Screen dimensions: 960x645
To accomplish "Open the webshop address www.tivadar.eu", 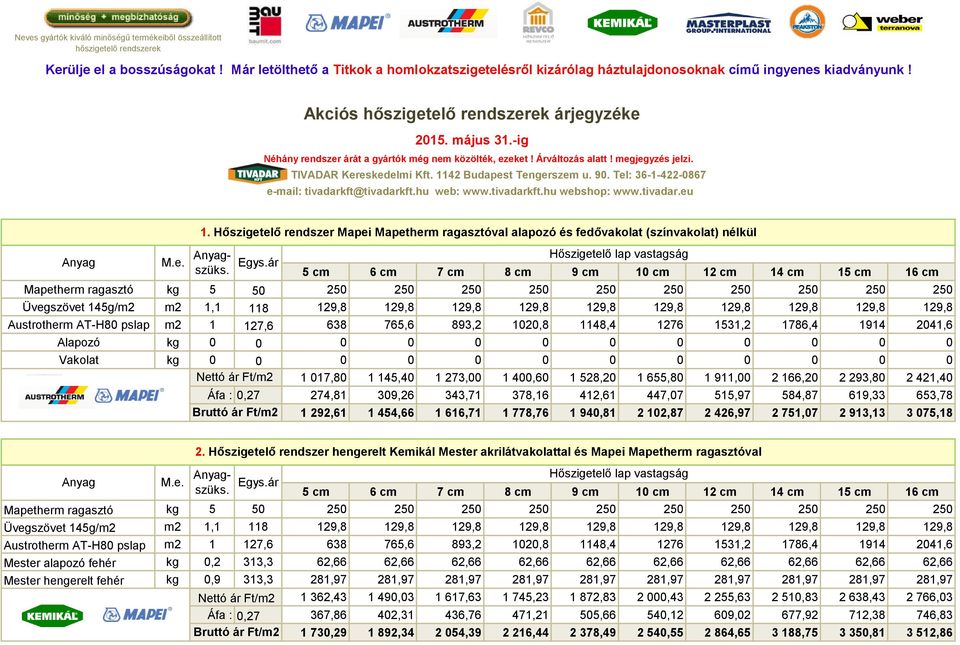I will point(653,191).
